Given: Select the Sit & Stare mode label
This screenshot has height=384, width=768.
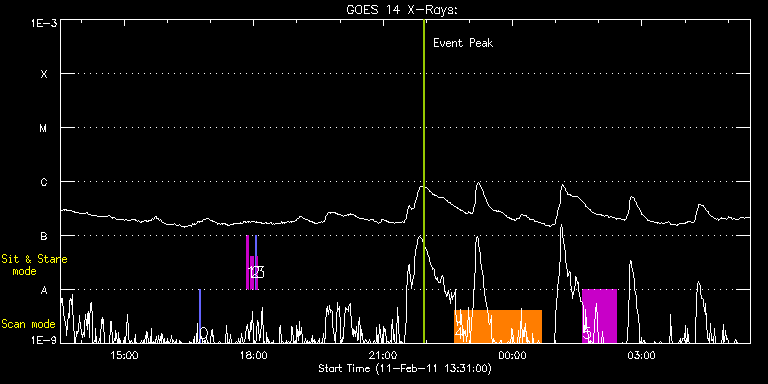Looking at the screenshot, I should point(34,265).
